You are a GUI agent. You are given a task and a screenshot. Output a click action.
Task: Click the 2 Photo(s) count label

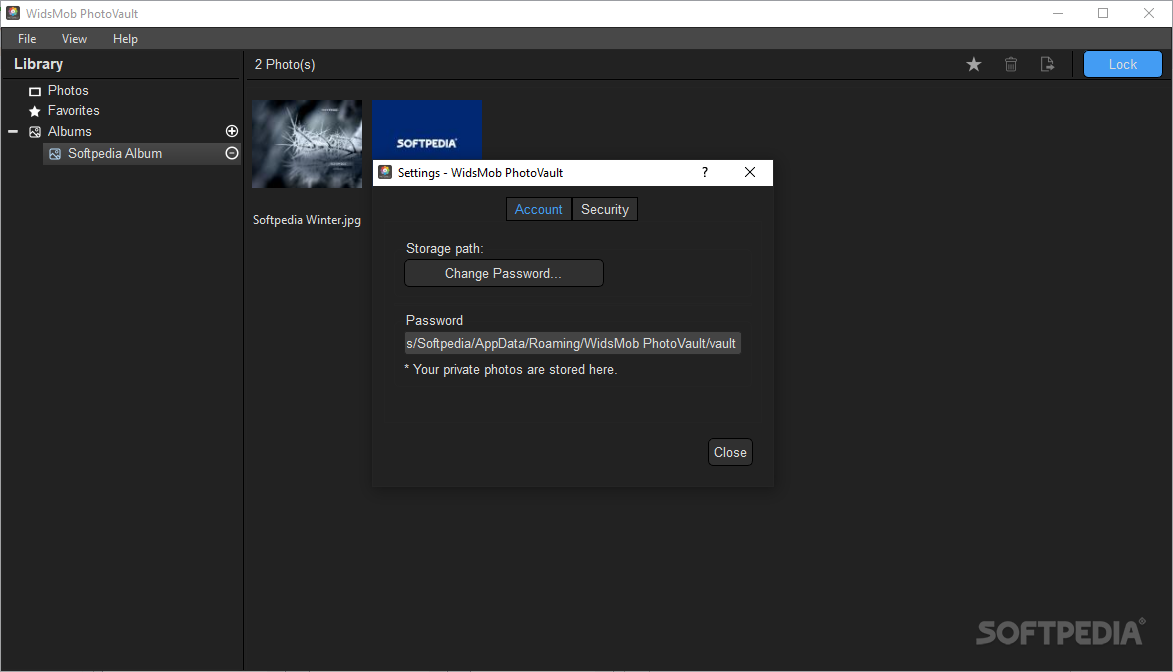tap(285, 64)
